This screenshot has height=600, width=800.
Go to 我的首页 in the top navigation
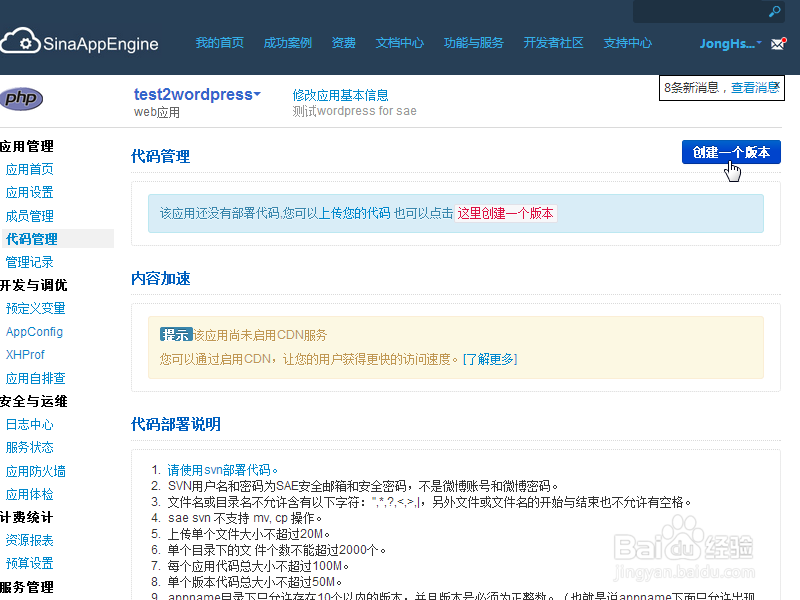219,43
